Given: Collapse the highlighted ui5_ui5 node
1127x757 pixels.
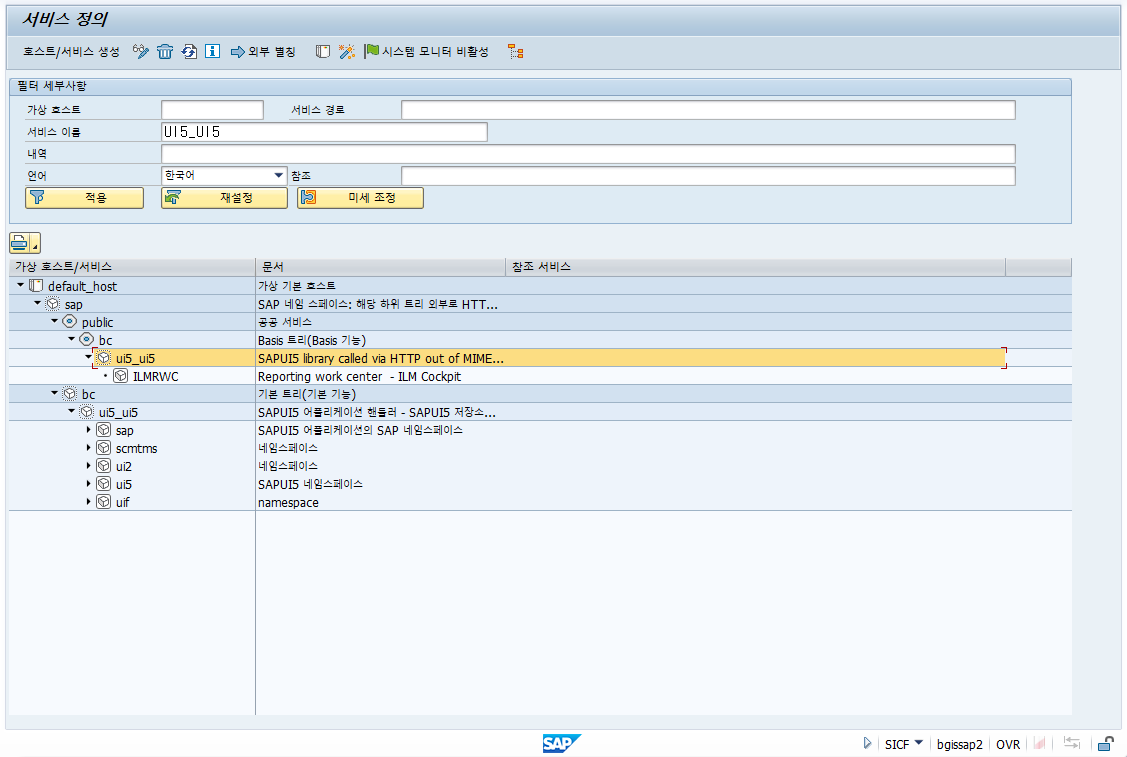Looking at the screenshot, I should [88, 357].
